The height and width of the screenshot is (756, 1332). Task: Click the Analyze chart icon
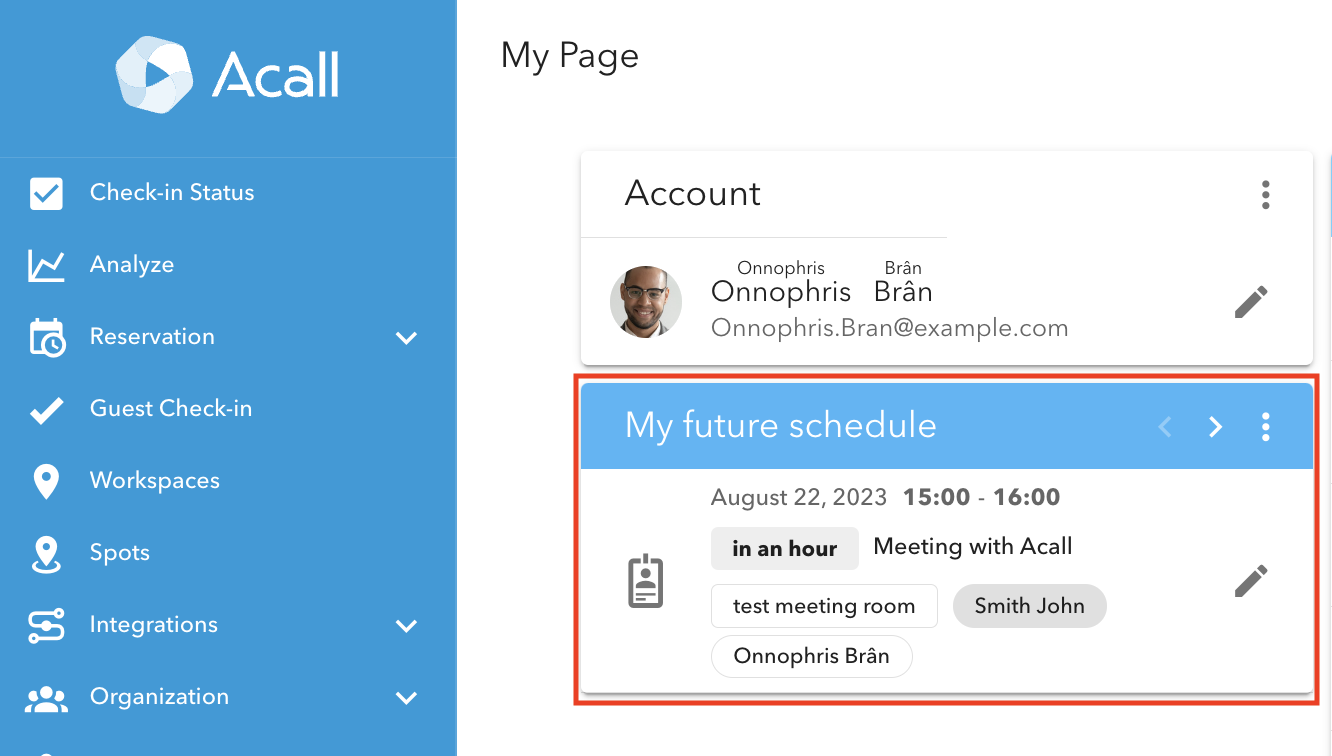[x=46, y=265]
